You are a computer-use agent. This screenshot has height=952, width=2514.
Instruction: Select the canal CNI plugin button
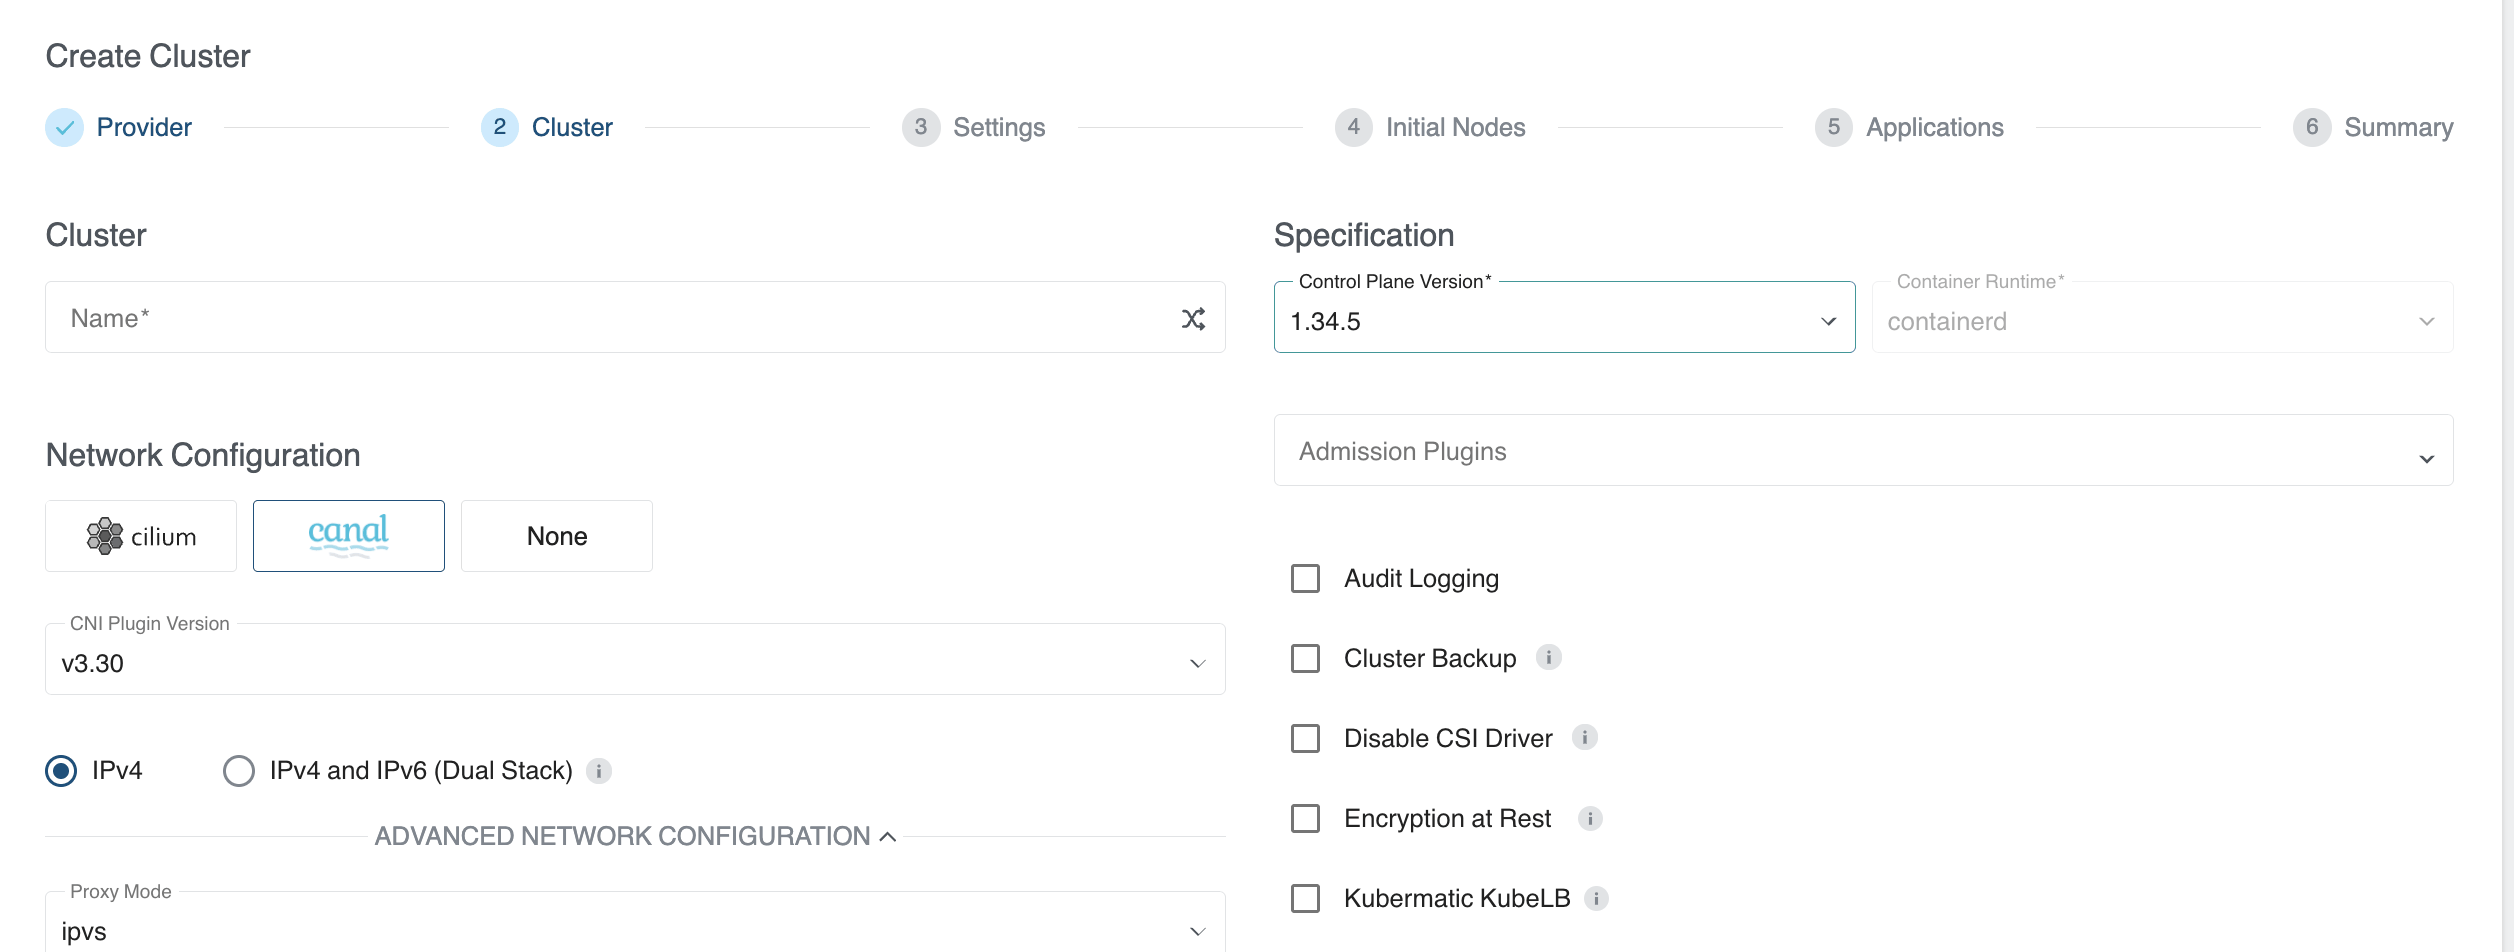pyautogui.click(x=349, y=536)
